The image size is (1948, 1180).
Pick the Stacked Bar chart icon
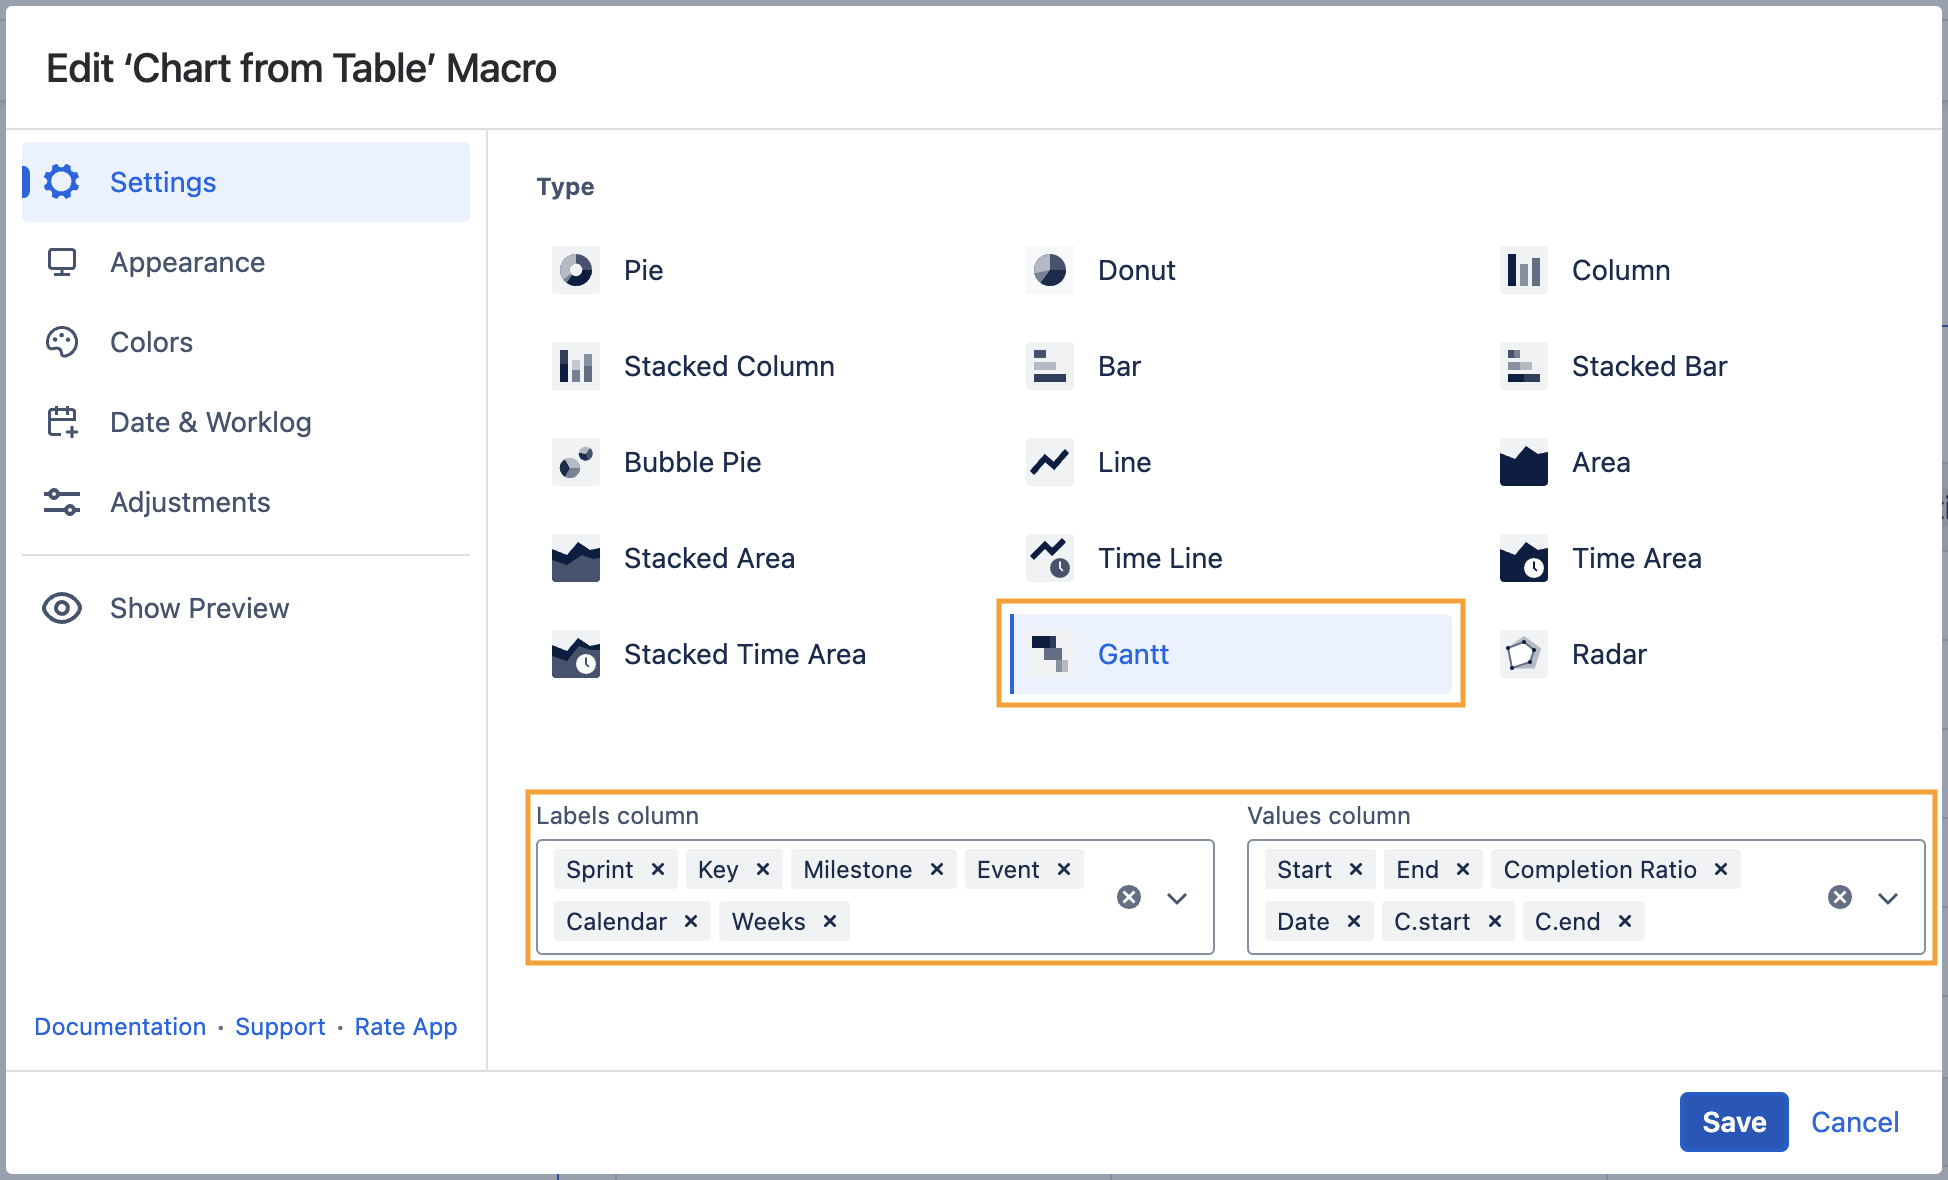(x=1523, y=366)
